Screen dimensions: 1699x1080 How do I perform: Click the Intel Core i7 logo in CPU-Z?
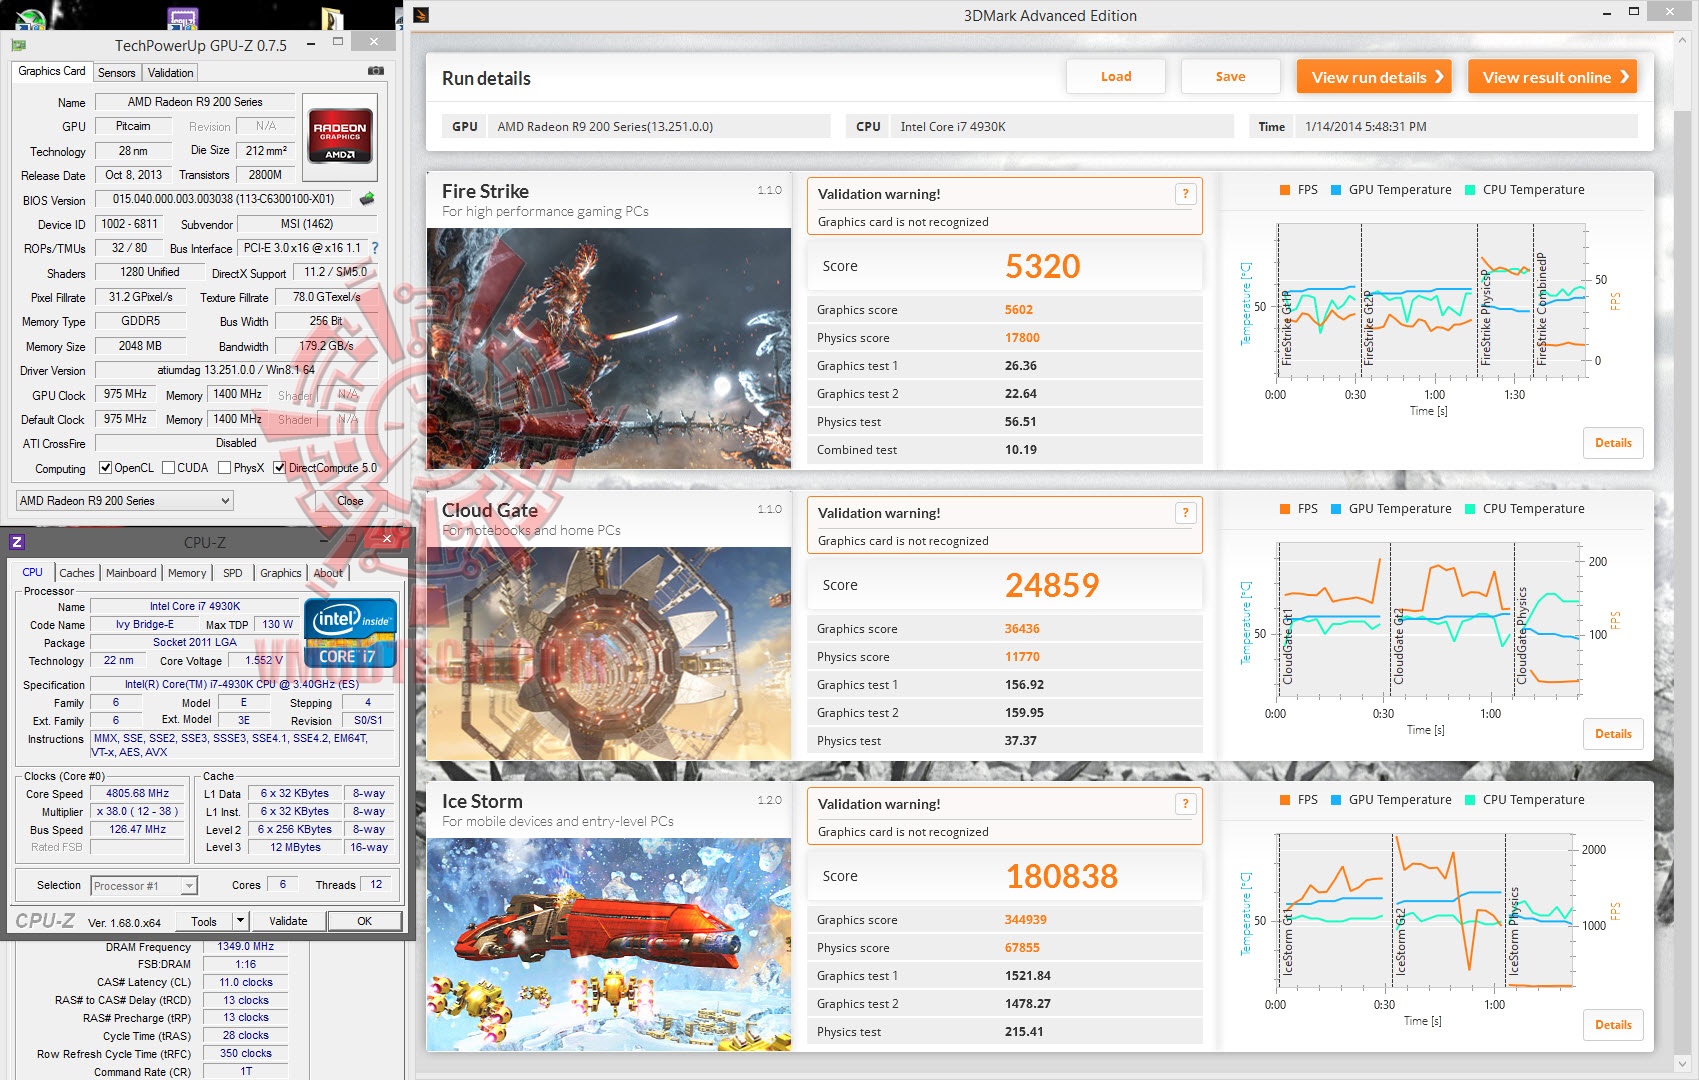click(x=351, y=633)
